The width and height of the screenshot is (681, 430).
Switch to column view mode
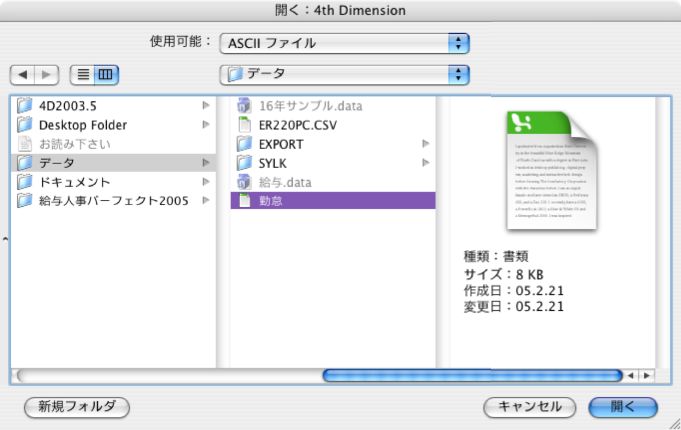click(x=105, y=74)
